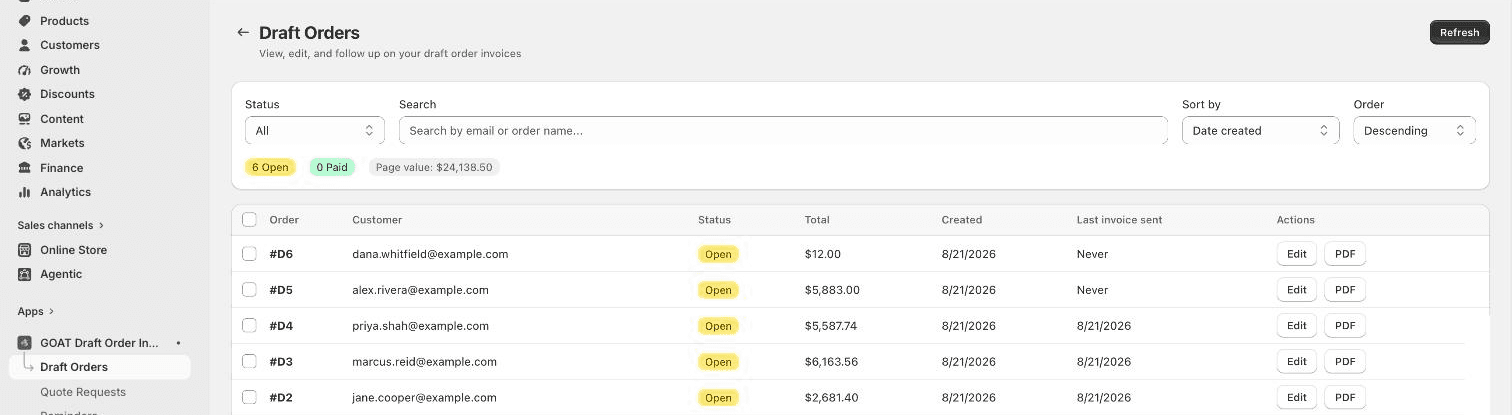The width and height of the screenshot is (1512, 415).
Task: Download PDF for order #D3
Action: 1344,362
